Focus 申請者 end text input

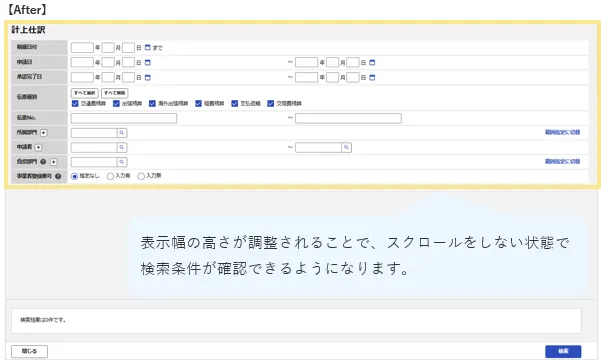[319, 148]
